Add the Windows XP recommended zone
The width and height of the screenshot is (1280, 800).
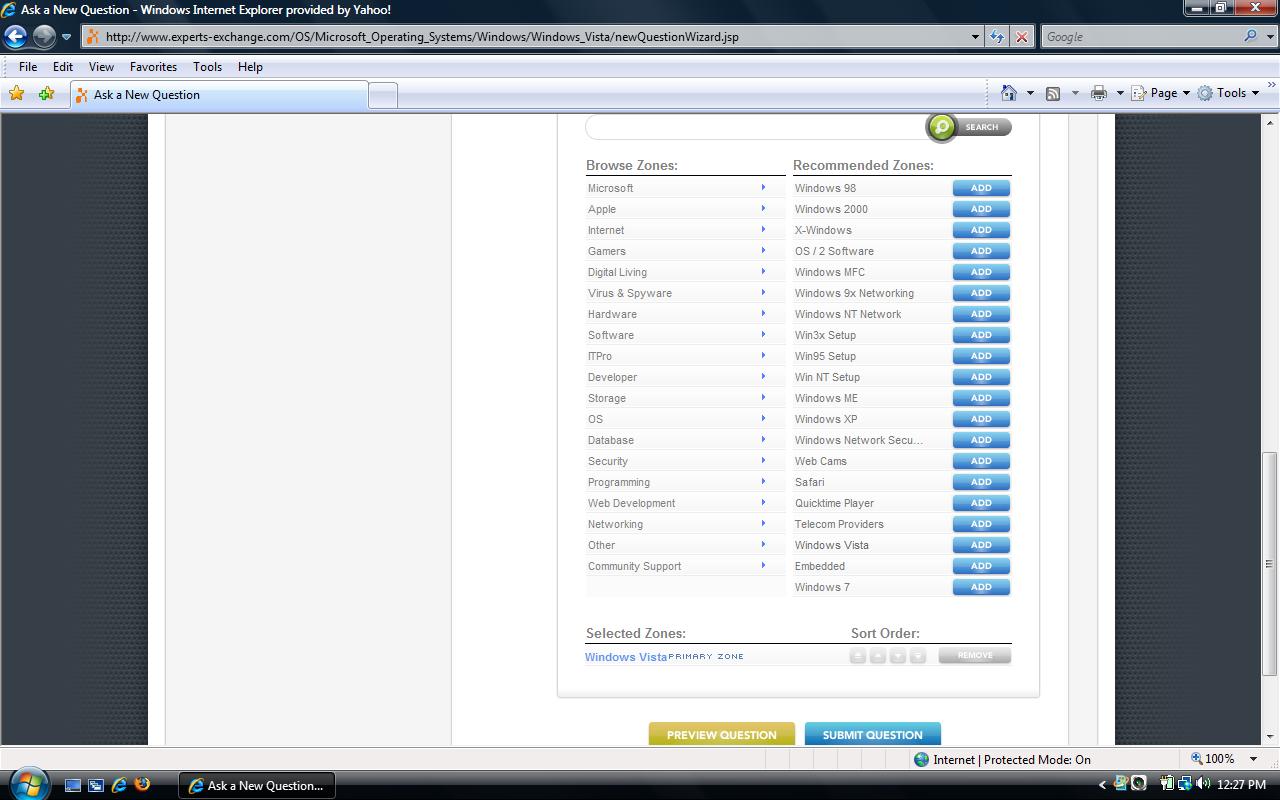[x=981, y=419]
